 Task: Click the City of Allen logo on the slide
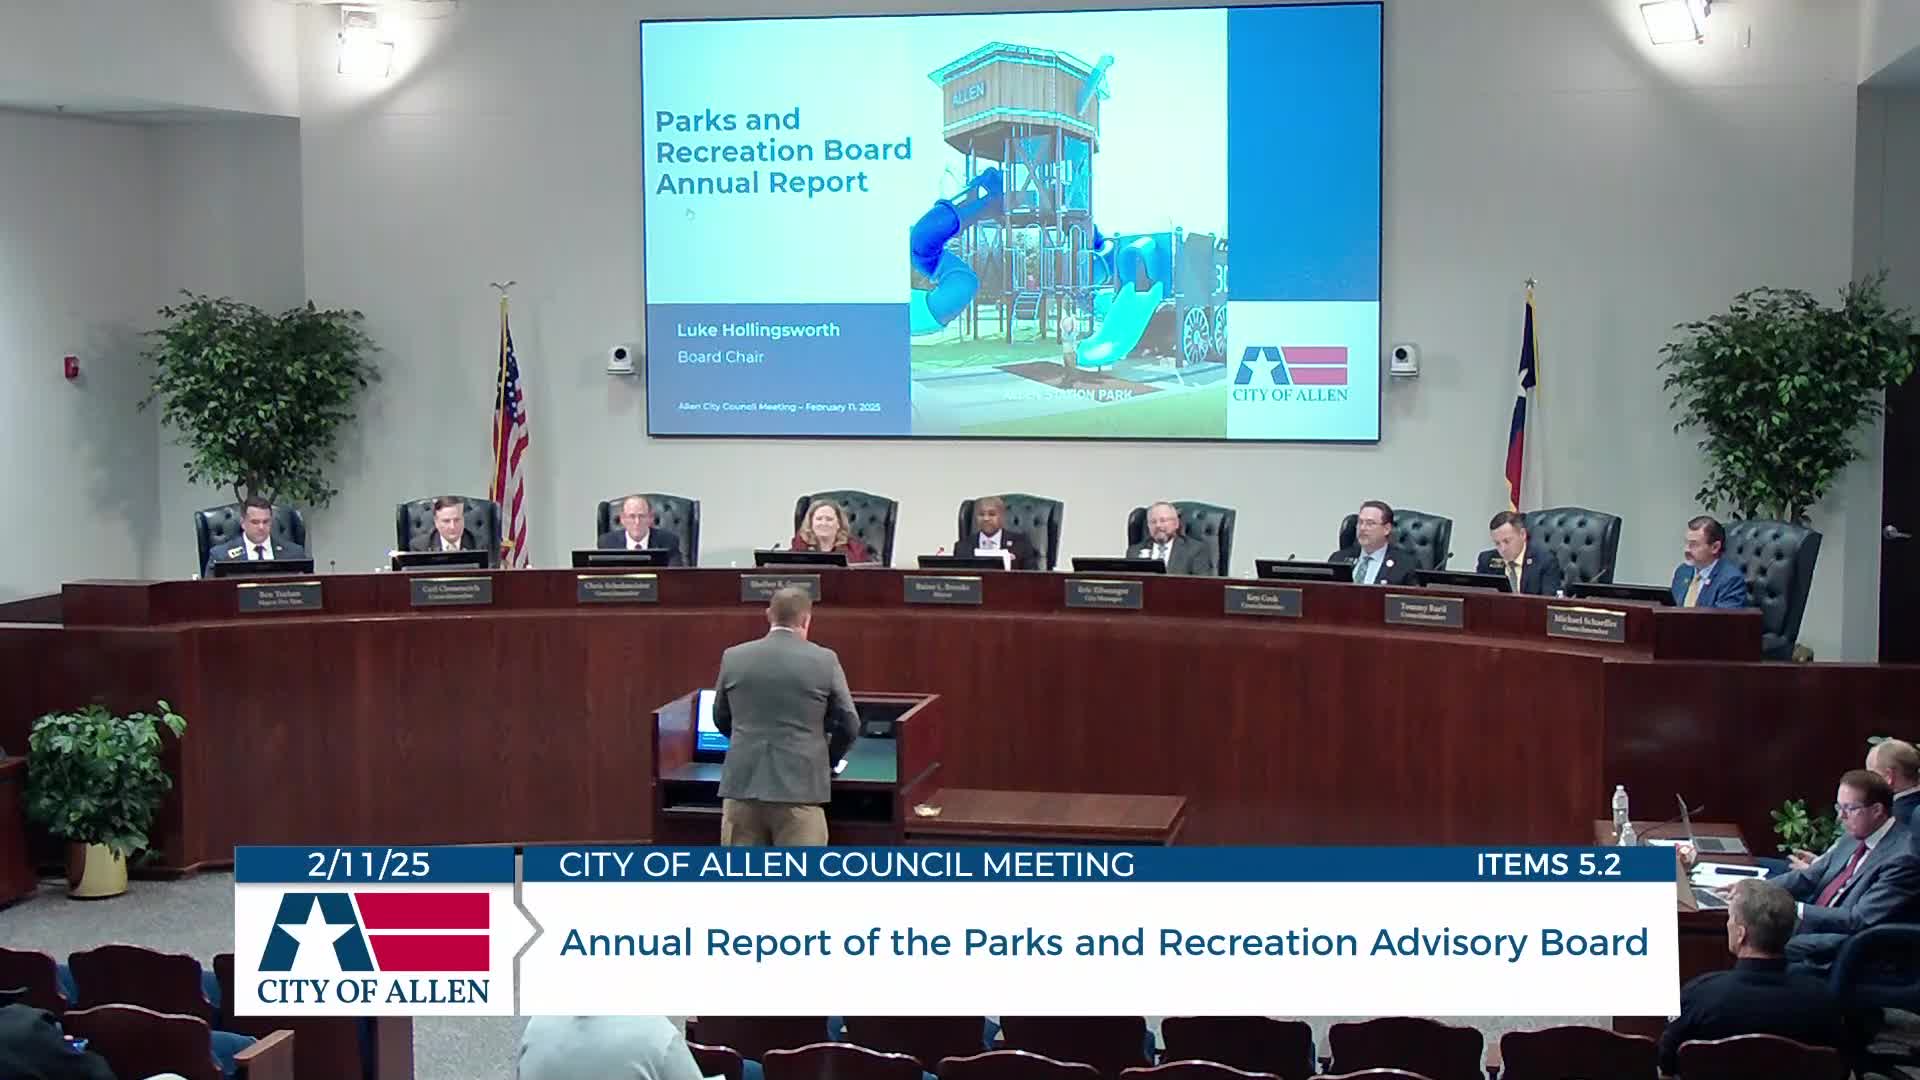(x=1290, y=372)
